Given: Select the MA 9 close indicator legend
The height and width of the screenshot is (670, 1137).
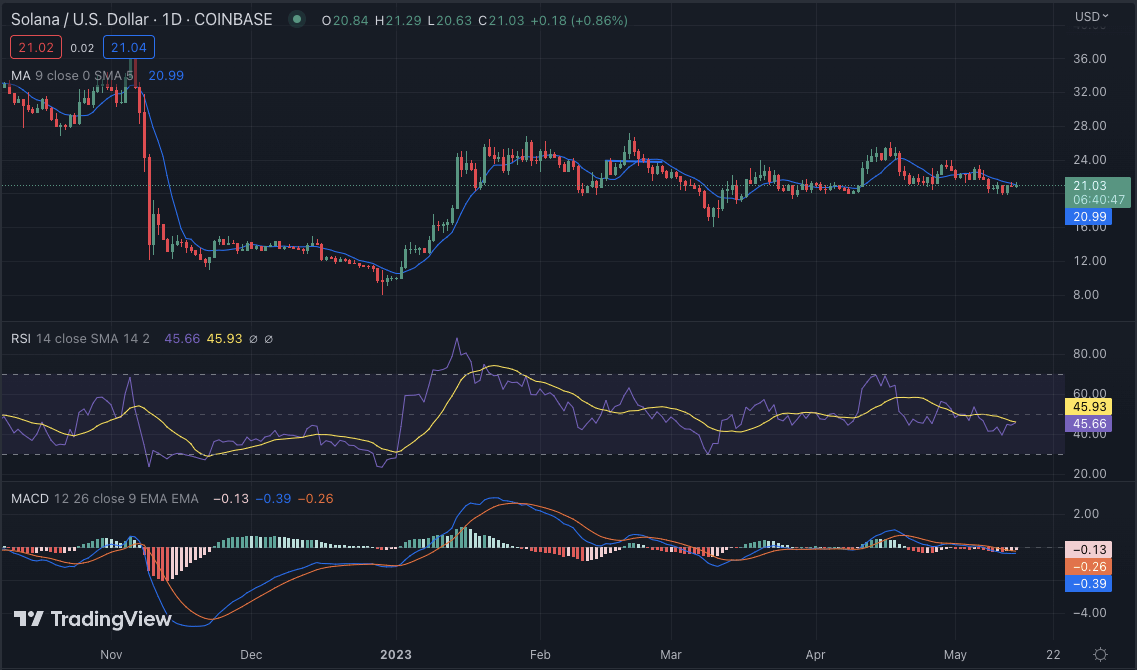Looking at the screenshot, I should pos(72,75).
